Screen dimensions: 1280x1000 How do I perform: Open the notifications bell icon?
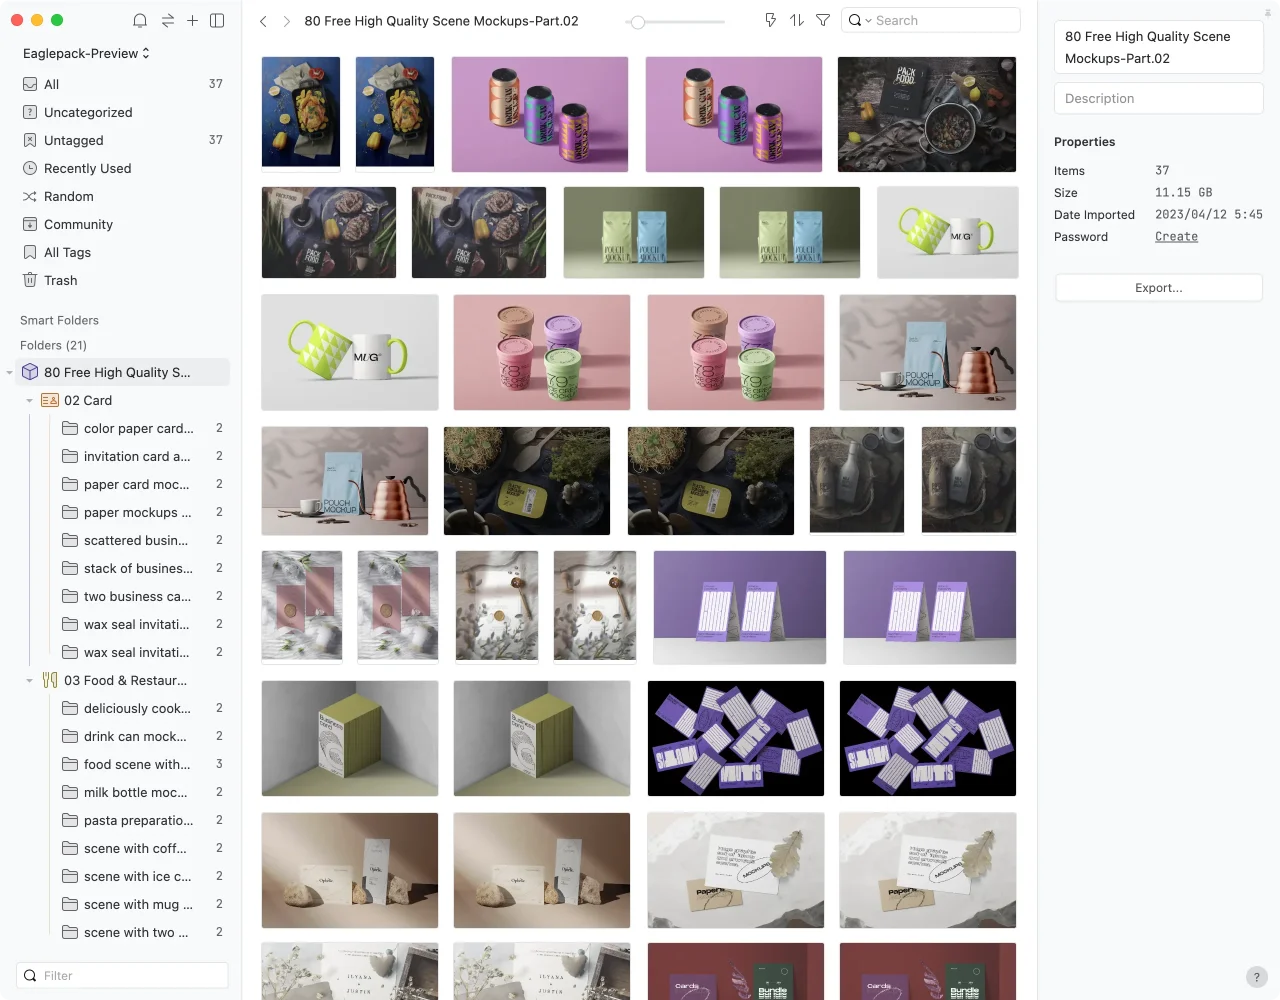(140, 20)
